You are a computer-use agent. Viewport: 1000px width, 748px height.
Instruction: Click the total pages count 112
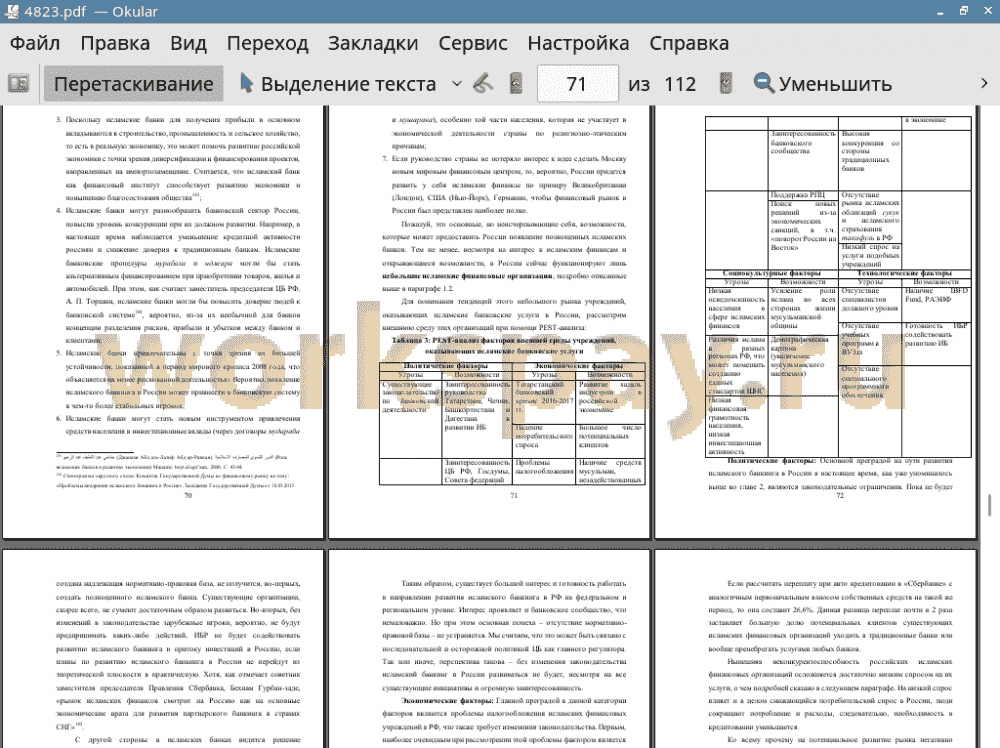(680, 84)
